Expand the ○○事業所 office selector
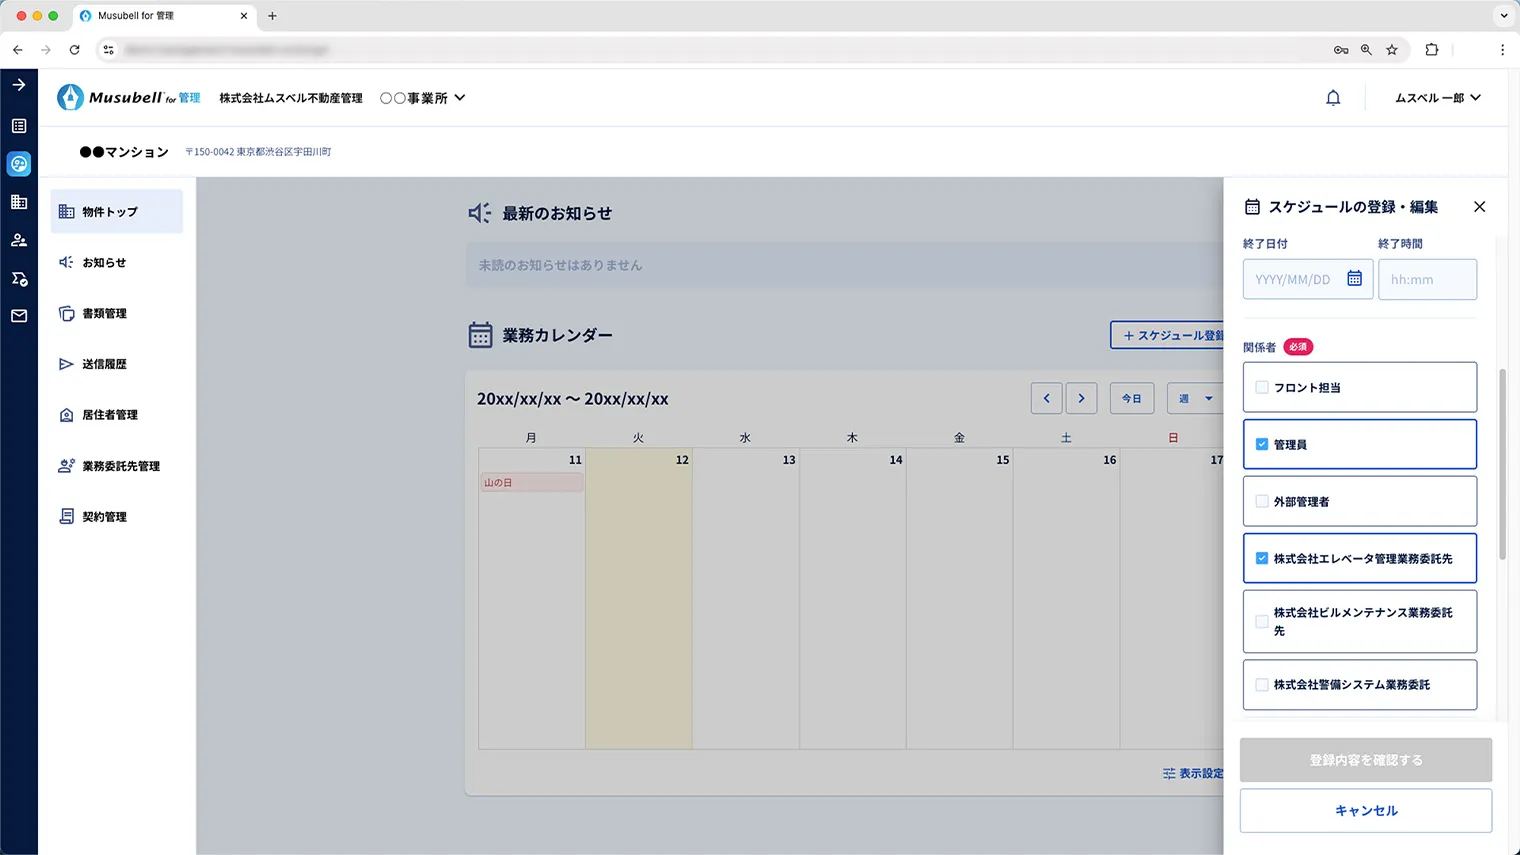This screenshot has width=1520, height=855. 423,97
